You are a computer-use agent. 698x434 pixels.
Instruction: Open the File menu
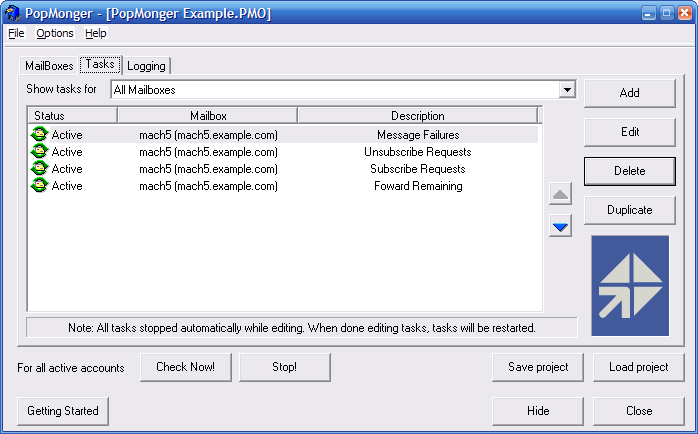(15, 33)
